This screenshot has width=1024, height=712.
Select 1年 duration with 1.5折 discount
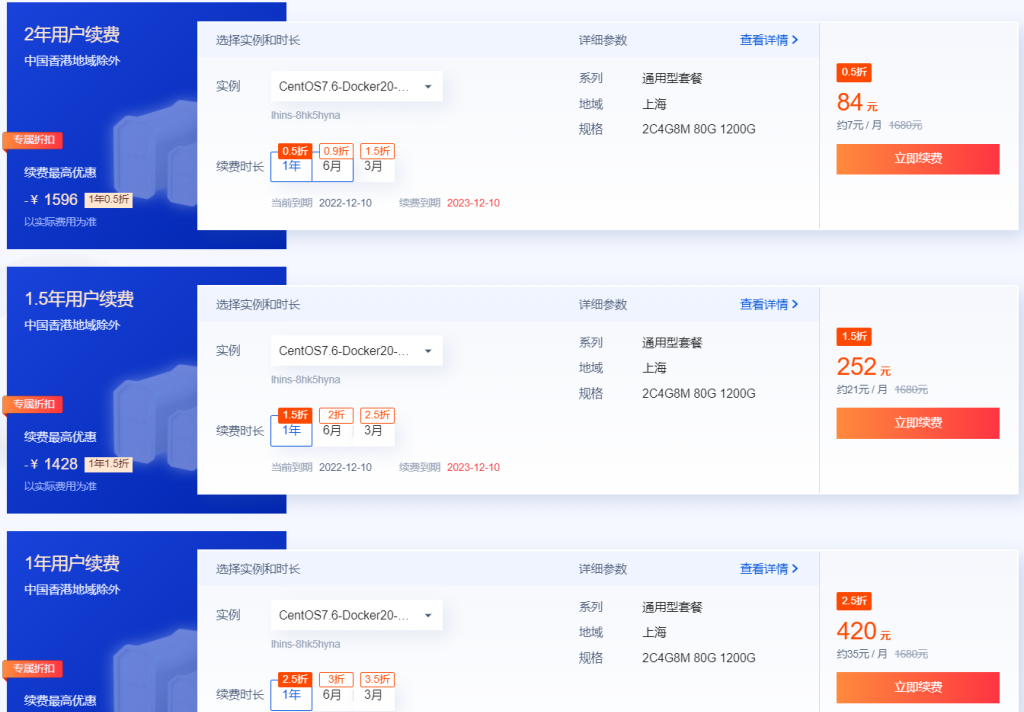pos(291,430)
